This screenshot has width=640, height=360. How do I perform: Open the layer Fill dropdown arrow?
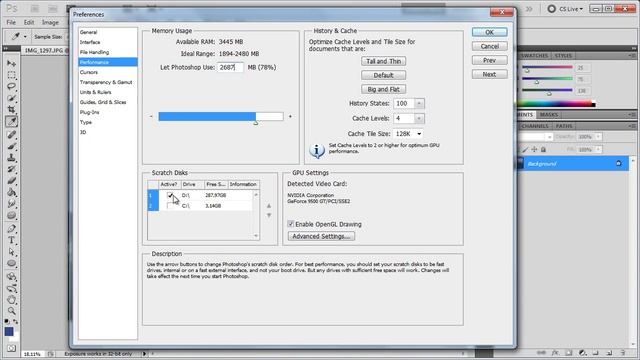pos(598,150)
